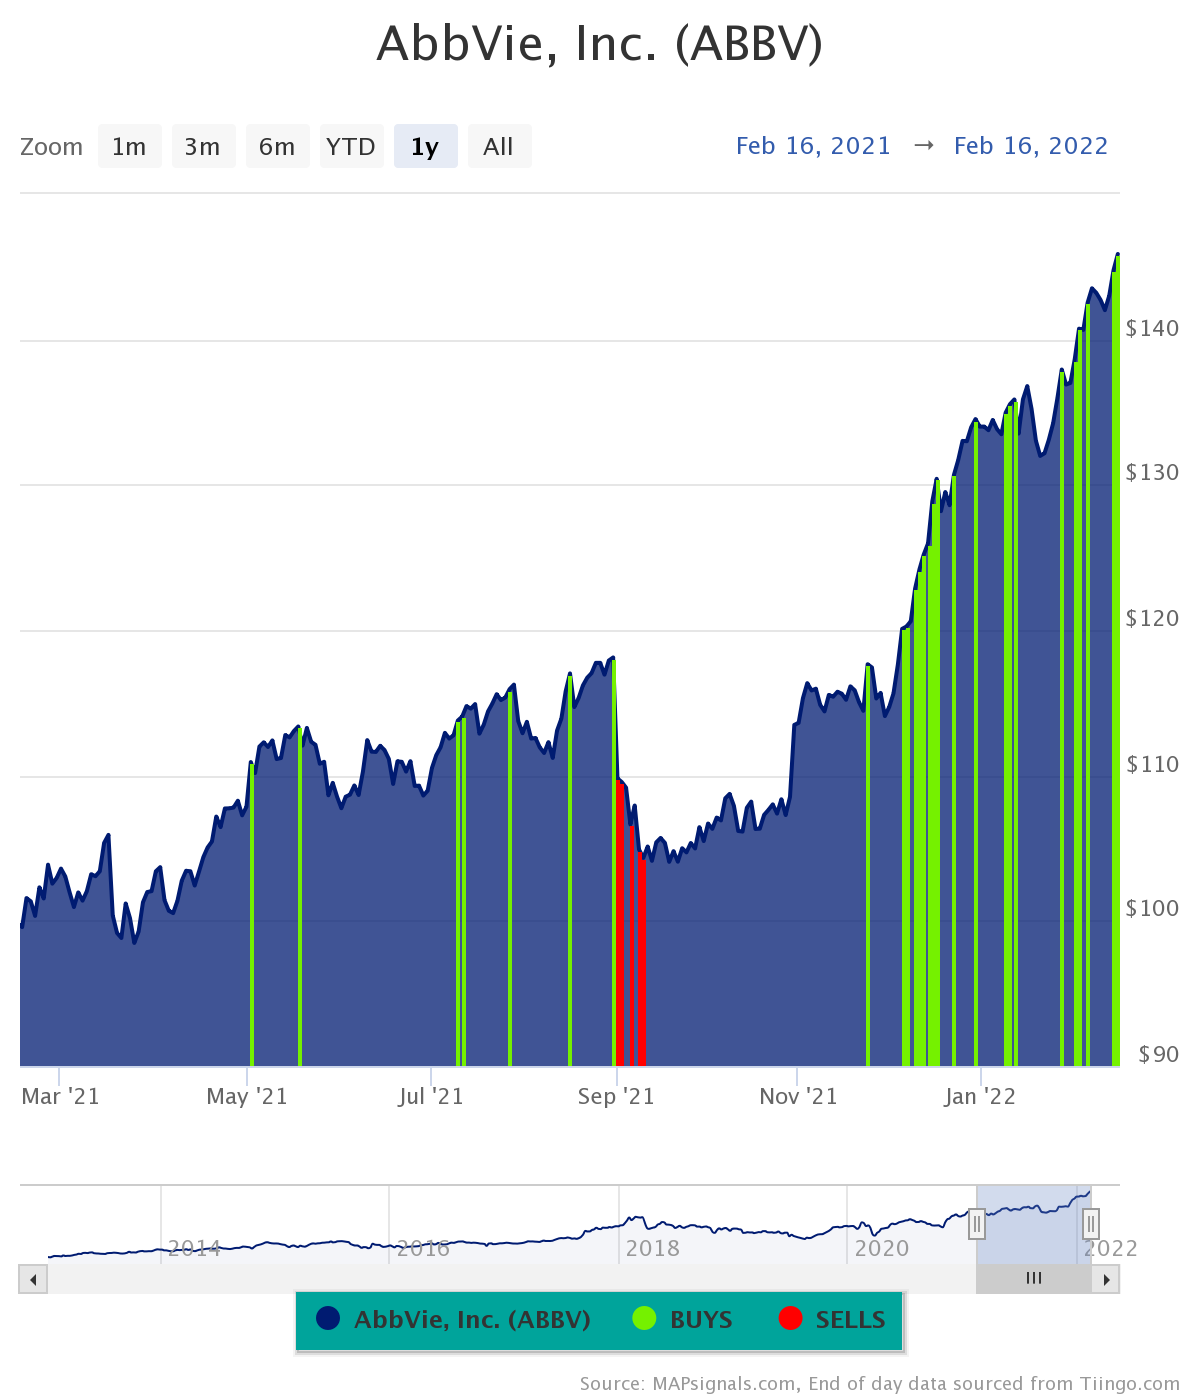Click the May '21 axis label

pyautogui.click(x=247, y=1096)
